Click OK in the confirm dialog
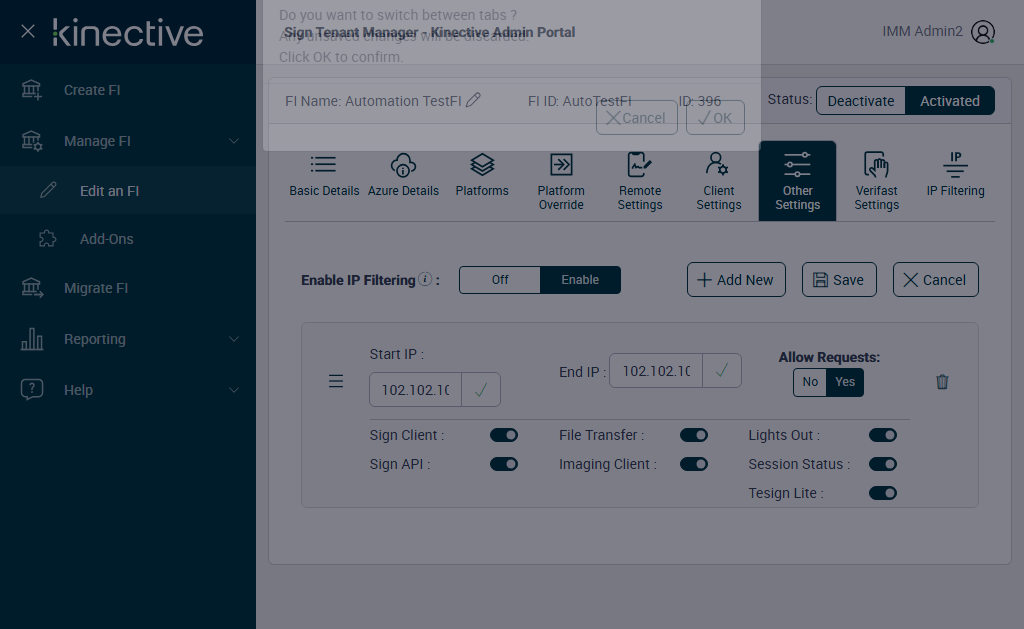1024x629 pixels. (715, 118)
